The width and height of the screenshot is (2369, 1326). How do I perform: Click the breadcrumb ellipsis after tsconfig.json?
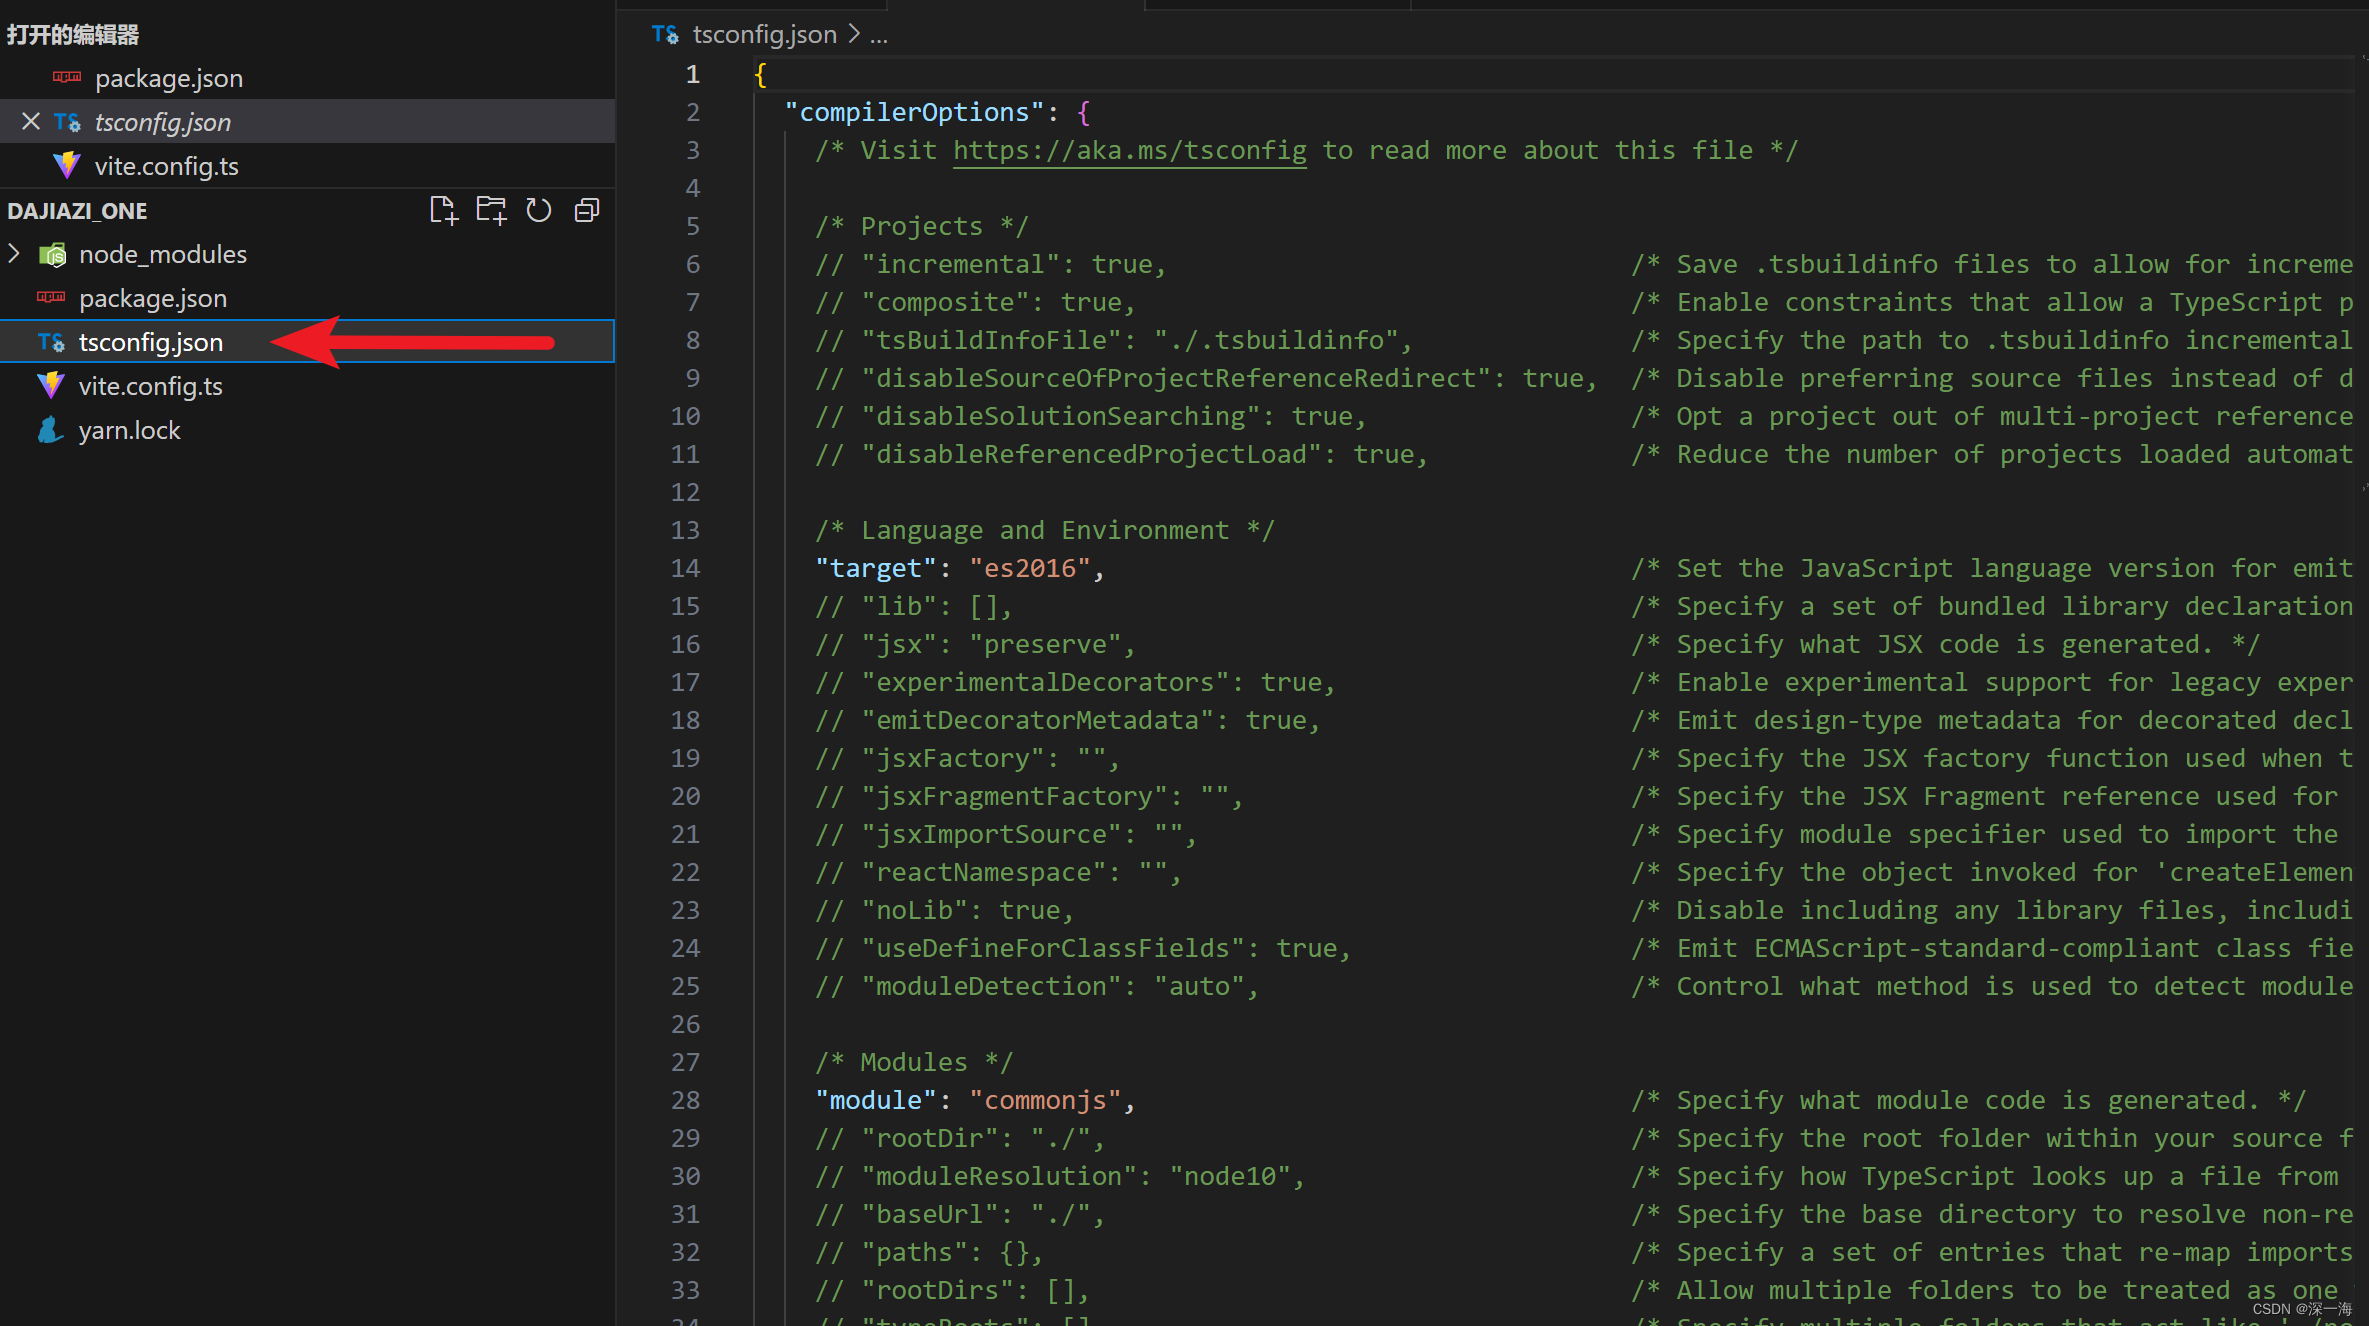coord(878,35)
